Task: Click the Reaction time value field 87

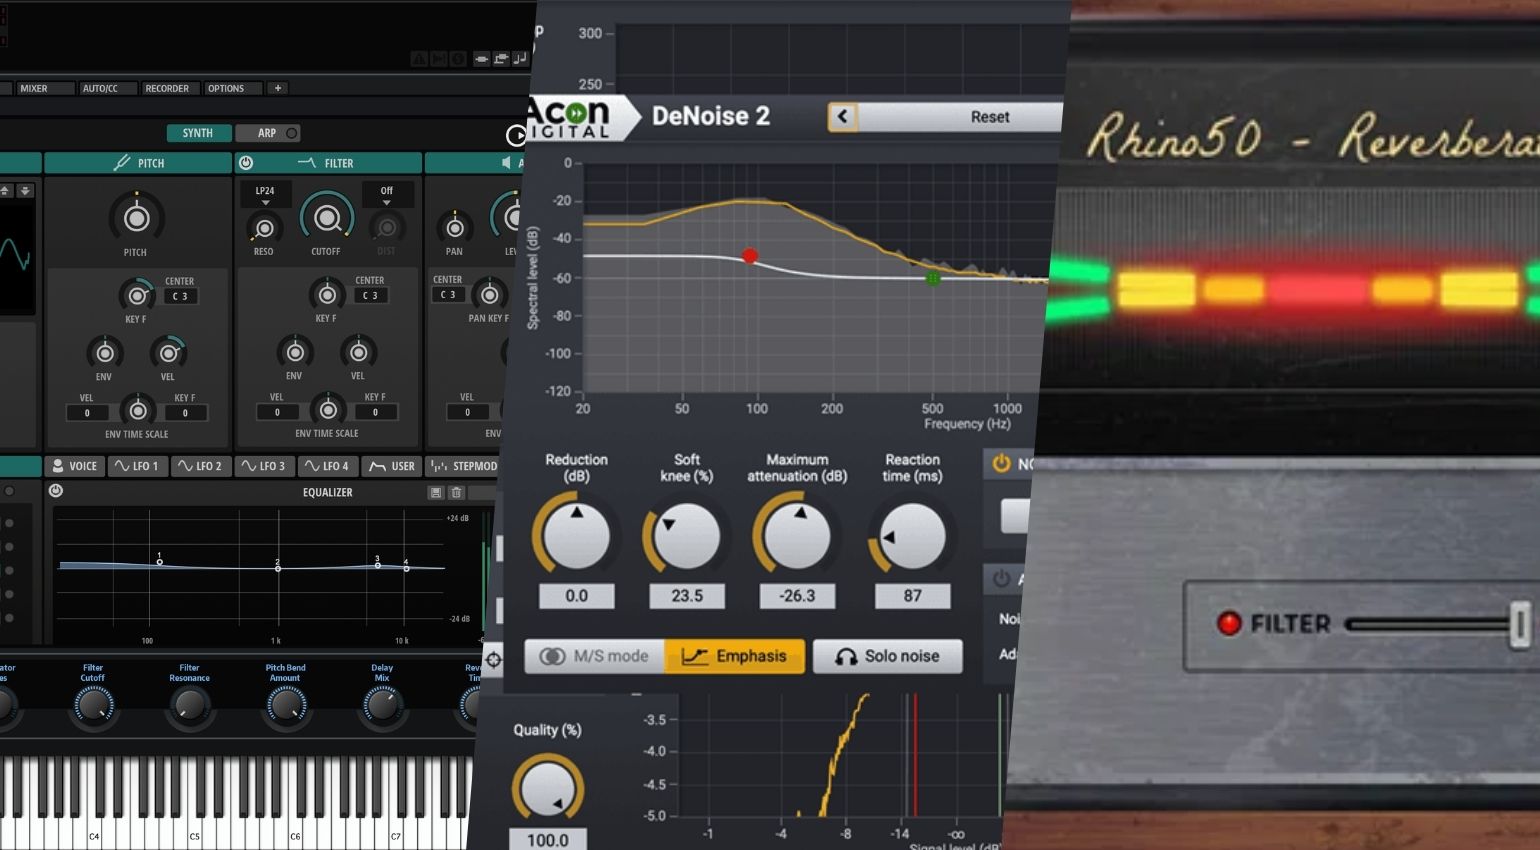Action: [912, 596]
